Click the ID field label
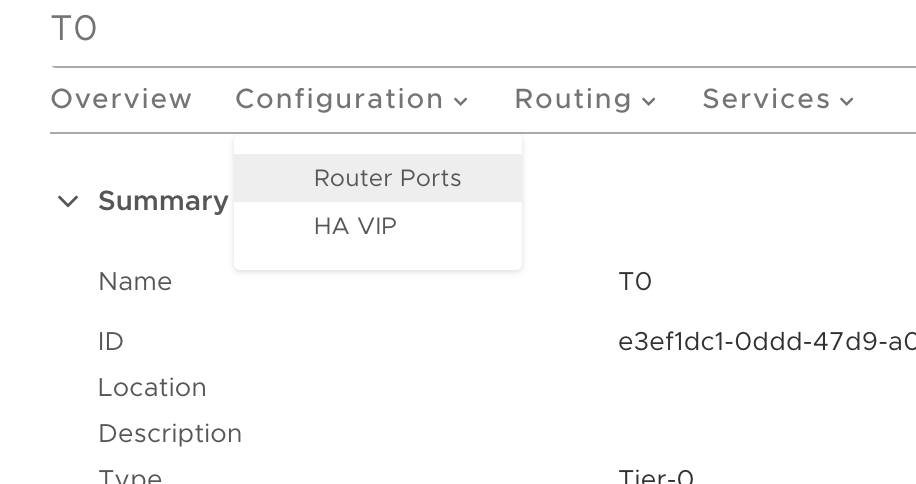Viewport: 916px width, 484px height. [111, 342]
